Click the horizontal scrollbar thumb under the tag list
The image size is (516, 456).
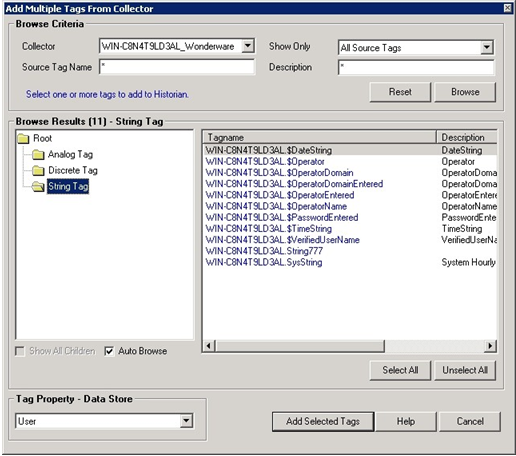tap(300, 346)
